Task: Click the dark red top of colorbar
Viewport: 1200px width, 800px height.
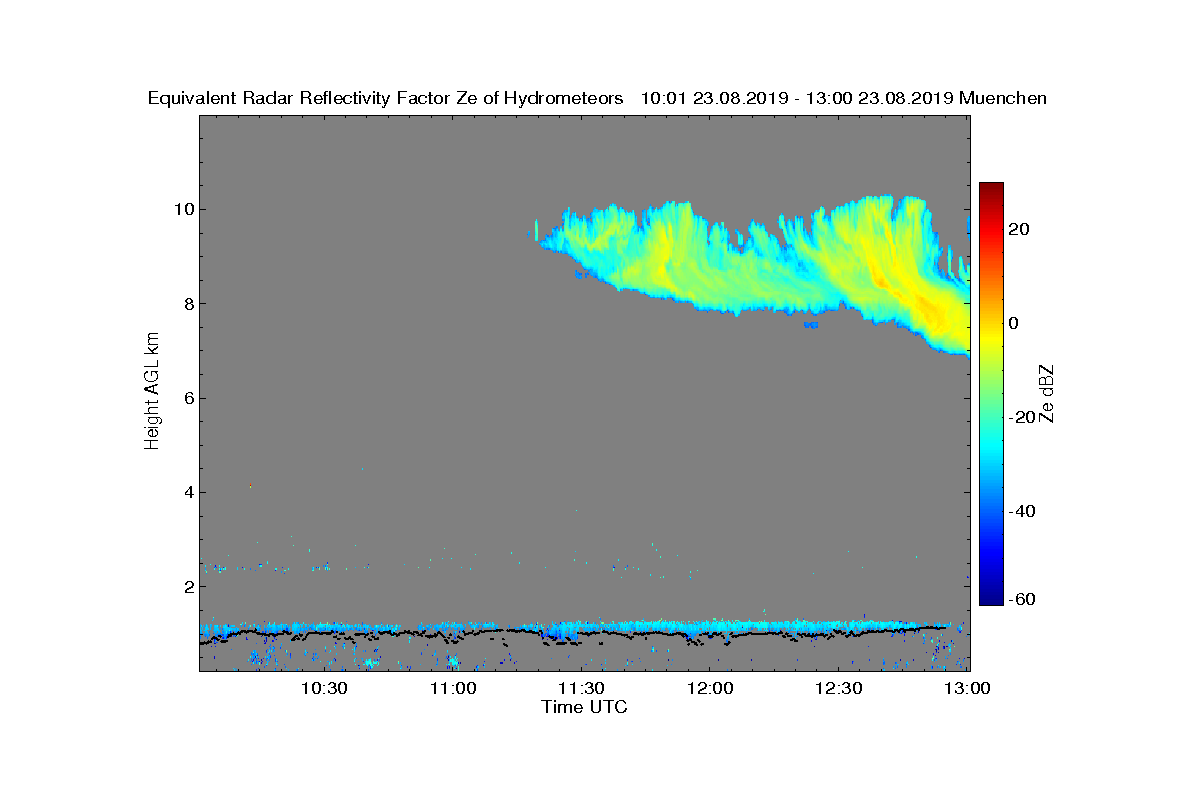Action: [x=991, y=188]
